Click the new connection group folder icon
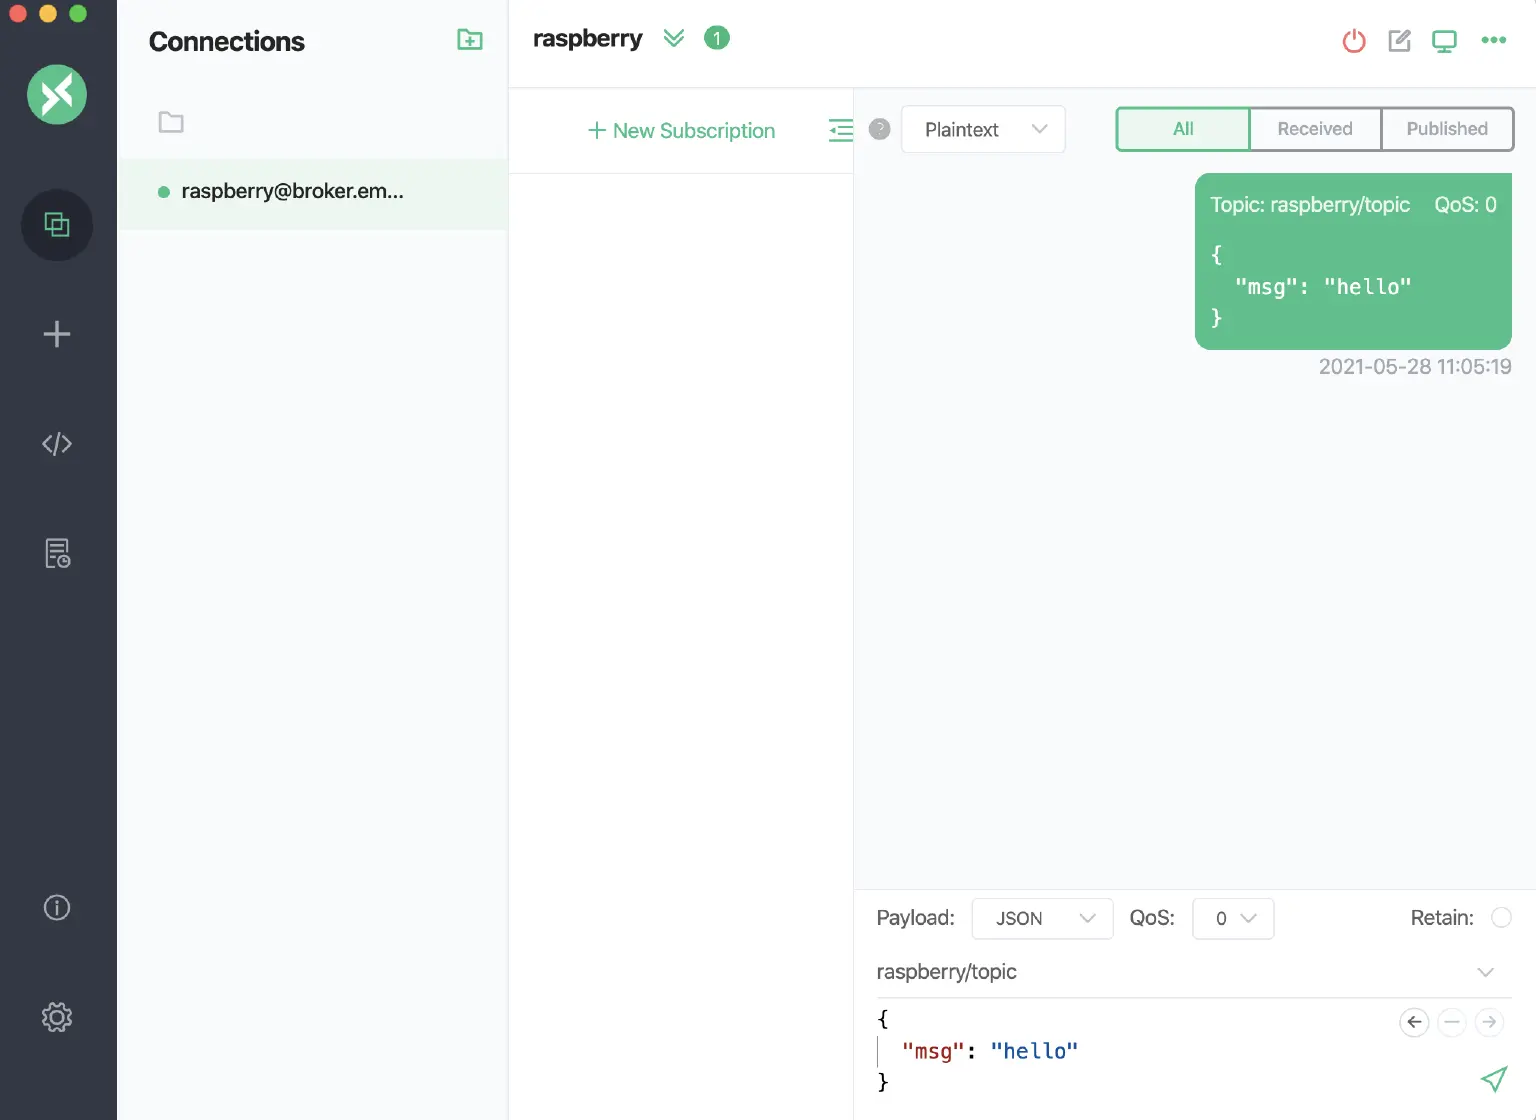The height and width of the screenshot is (1120, 1536). tap(469, 40)
